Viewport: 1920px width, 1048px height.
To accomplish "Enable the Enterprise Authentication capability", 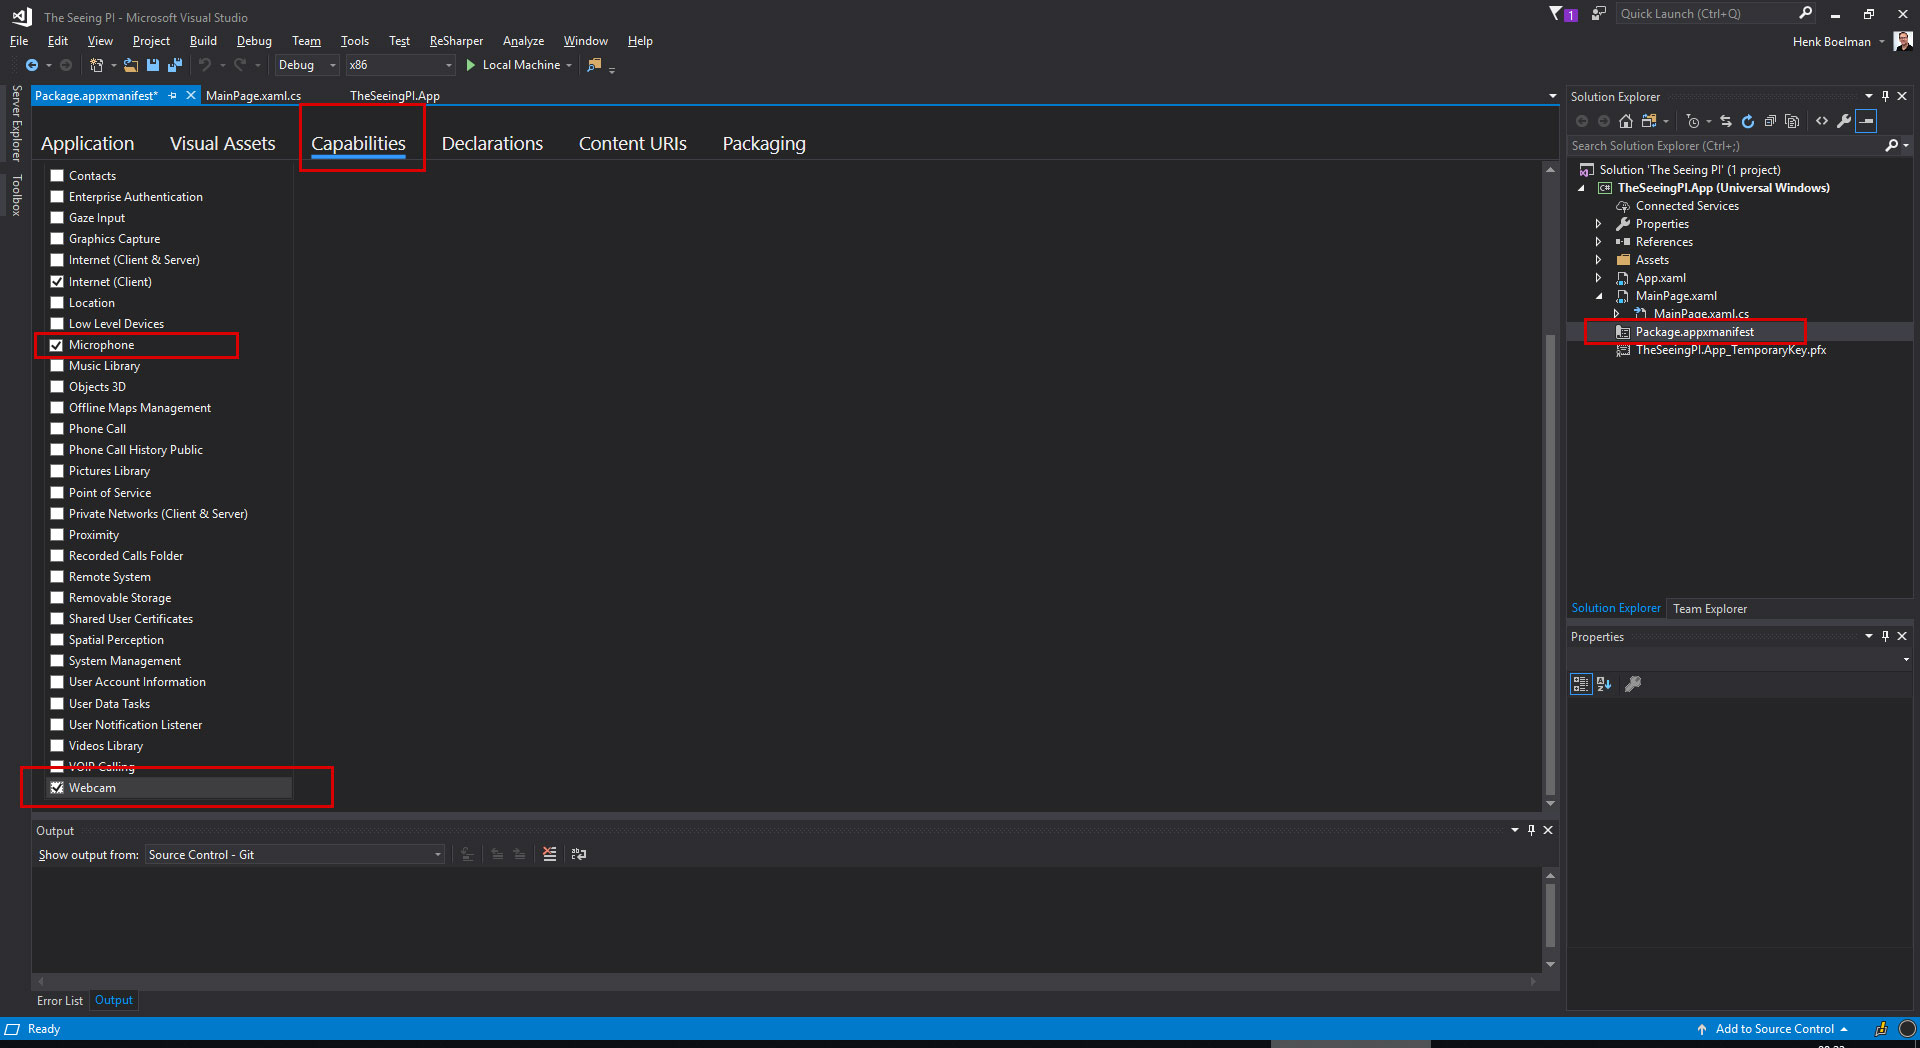I will pos(57,197).
